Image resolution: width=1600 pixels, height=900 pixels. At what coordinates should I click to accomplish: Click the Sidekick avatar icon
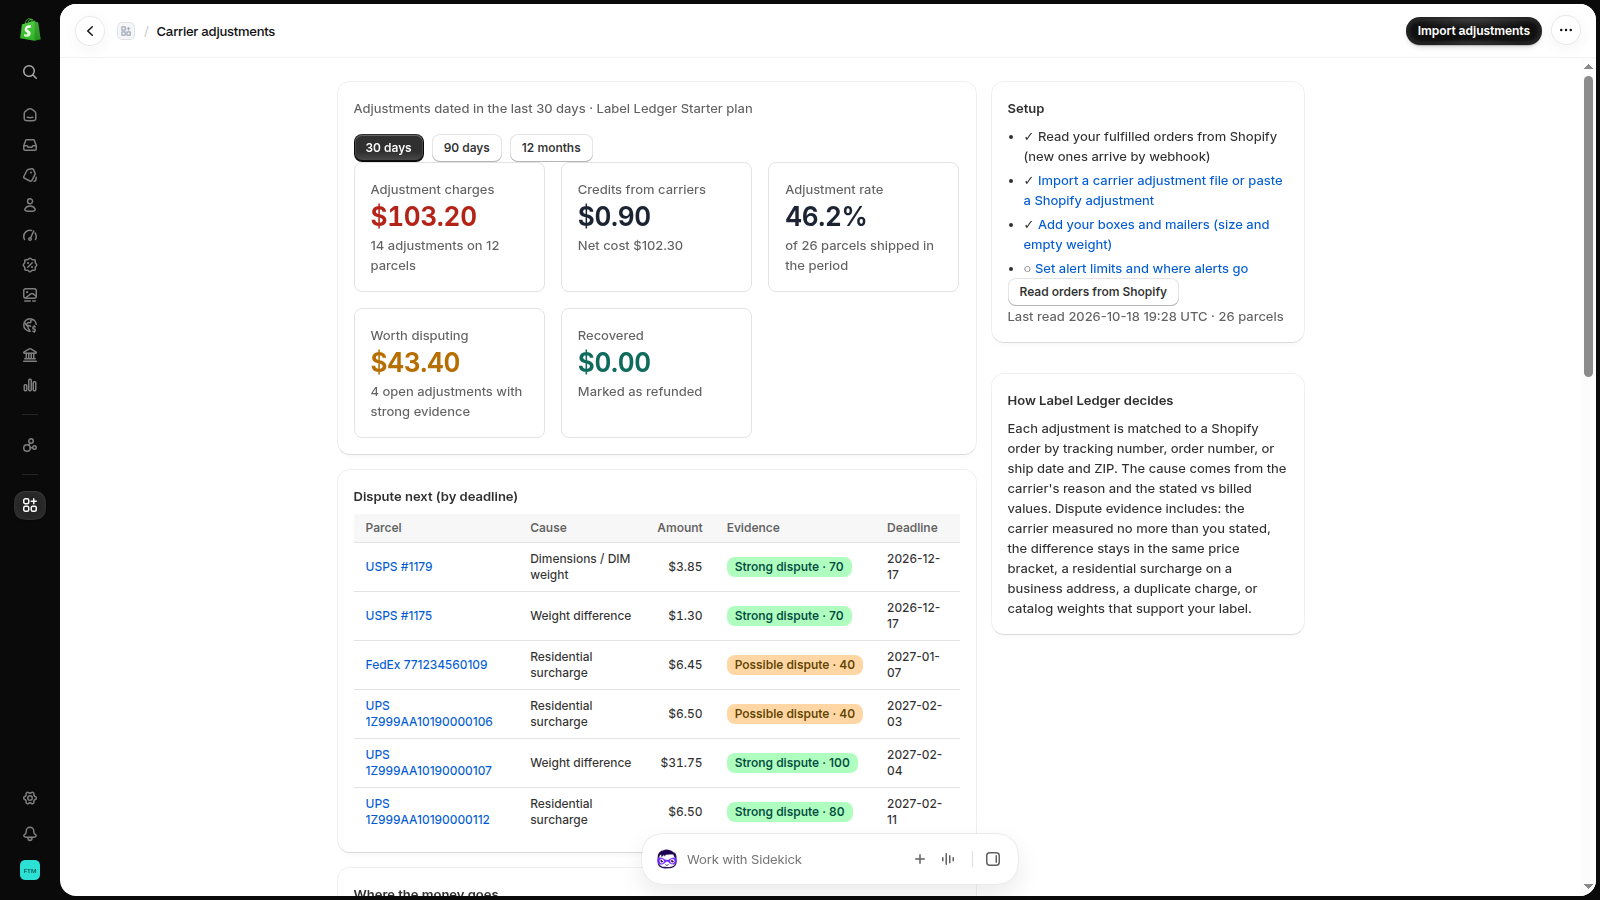[667, 859]
